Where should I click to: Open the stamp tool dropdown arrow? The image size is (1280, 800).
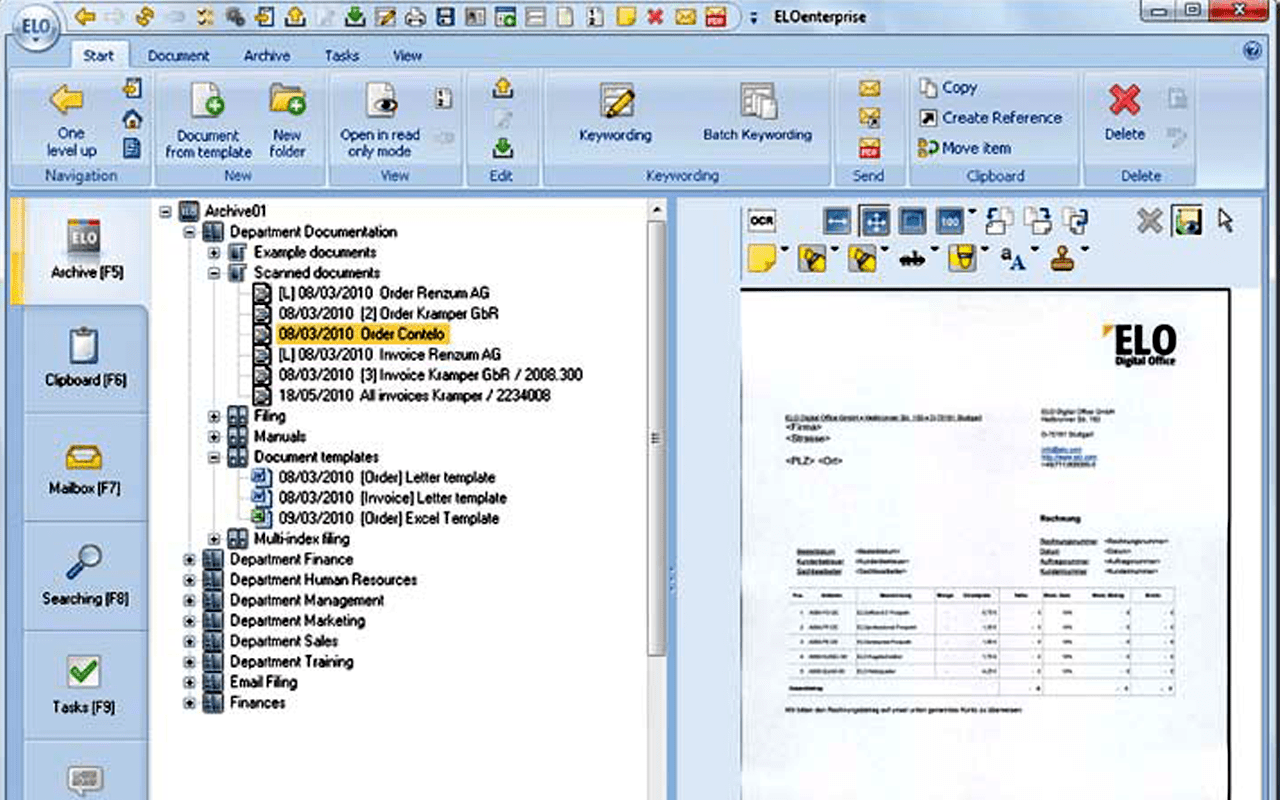click(x=1085, y=250)
